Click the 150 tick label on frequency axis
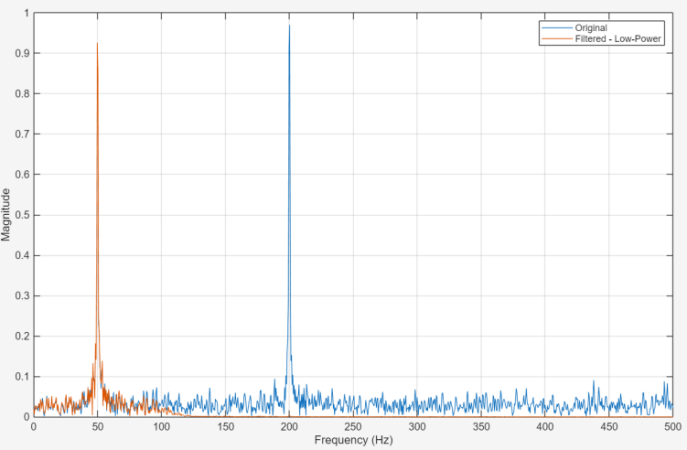Image resolution: width=687 pixels, height=450 pixels. pyautogui.click(x=225, y=427)
